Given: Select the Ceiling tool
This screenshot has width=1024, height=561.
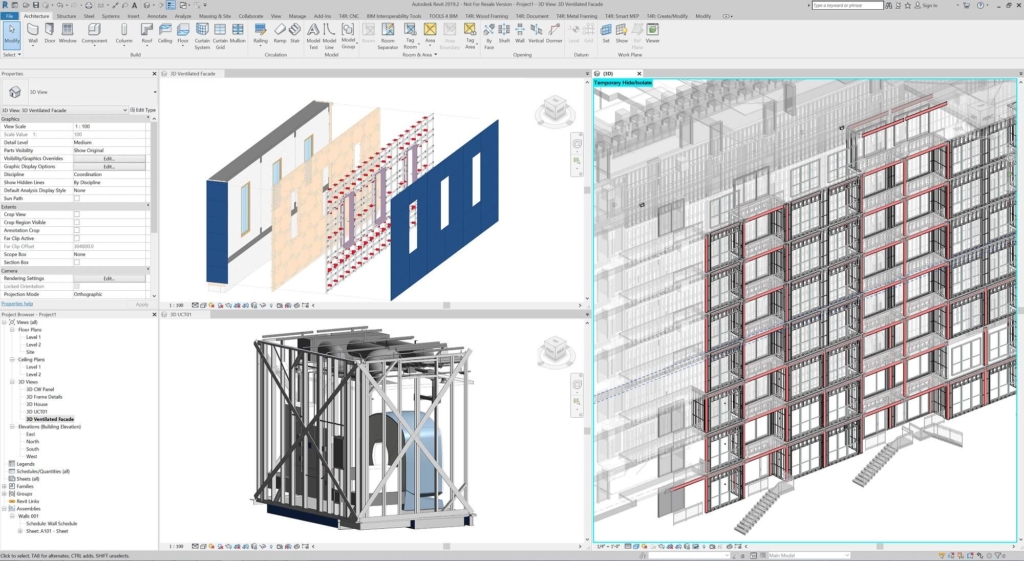Looking at the screenshot, I should click(x=165, y=33).
